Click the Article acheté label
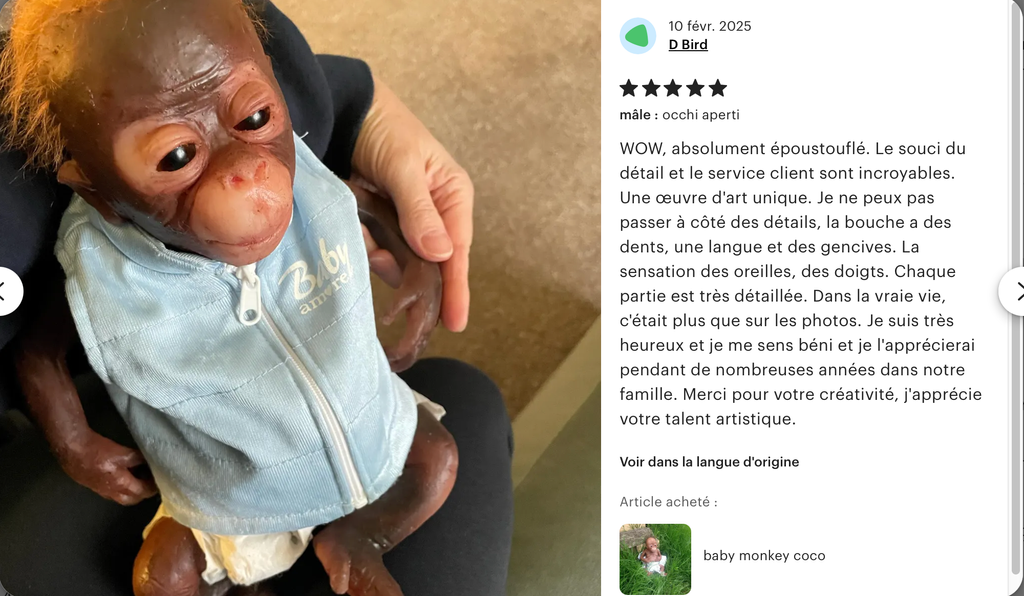Viewport: 1024px width, 596px height. tap(668, 502)
